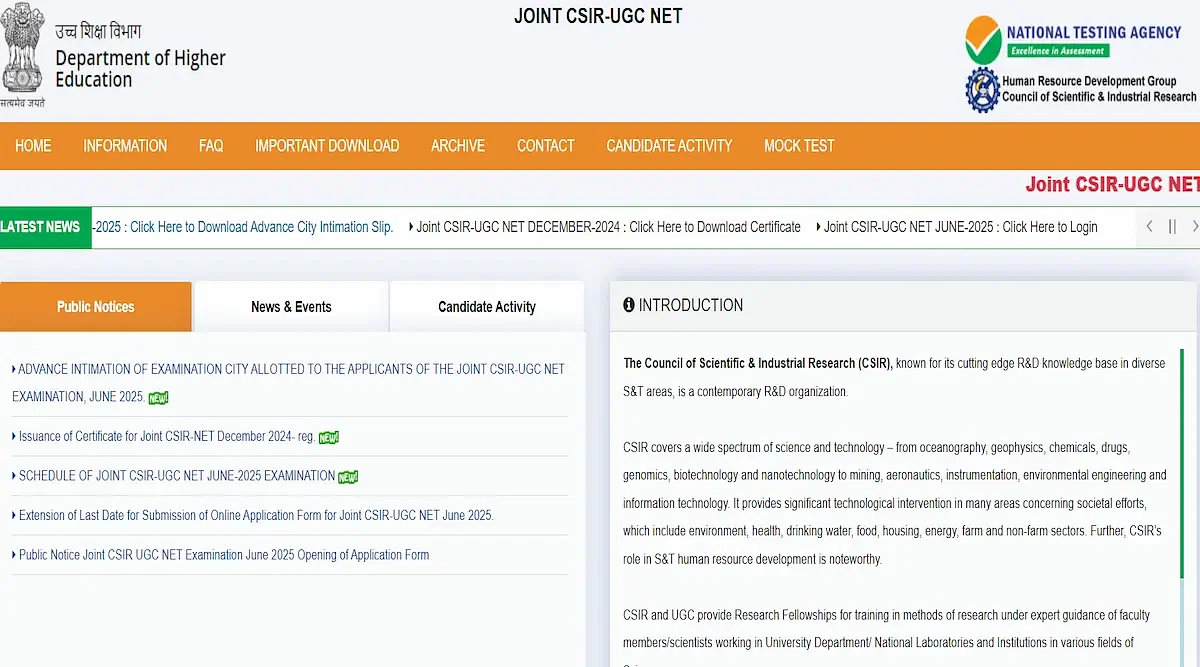
Task: Click Human Resource Development Group text
Action: pyautogui.click(x=1089, y=81)
